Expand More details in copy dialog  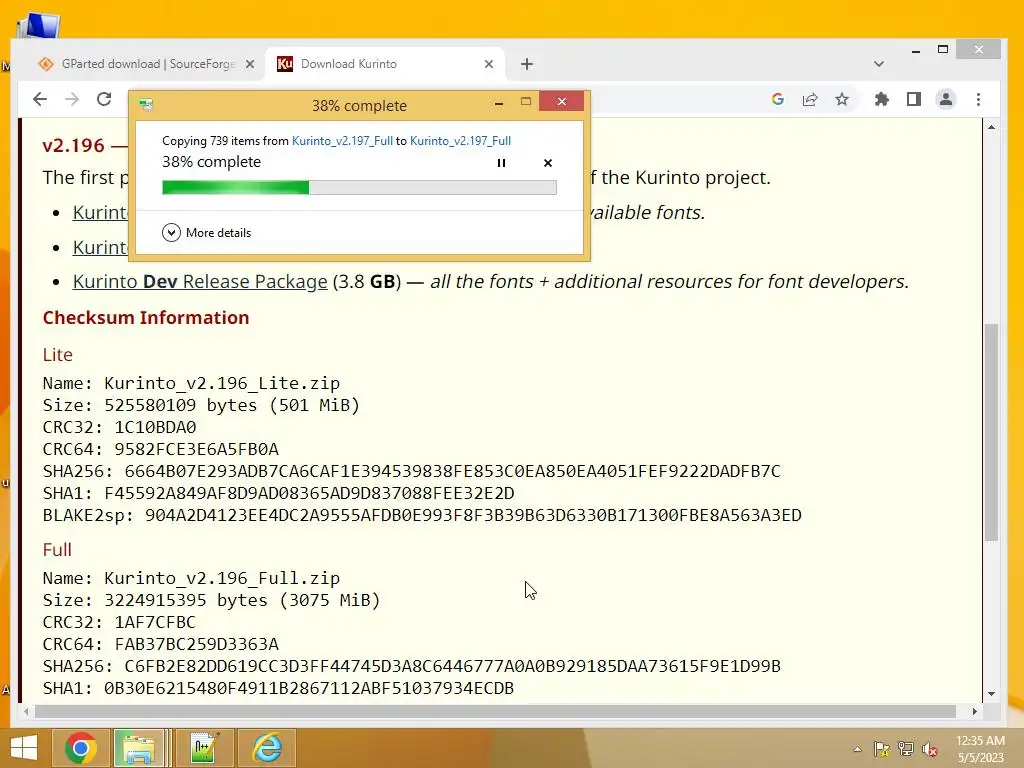[206, 232]
